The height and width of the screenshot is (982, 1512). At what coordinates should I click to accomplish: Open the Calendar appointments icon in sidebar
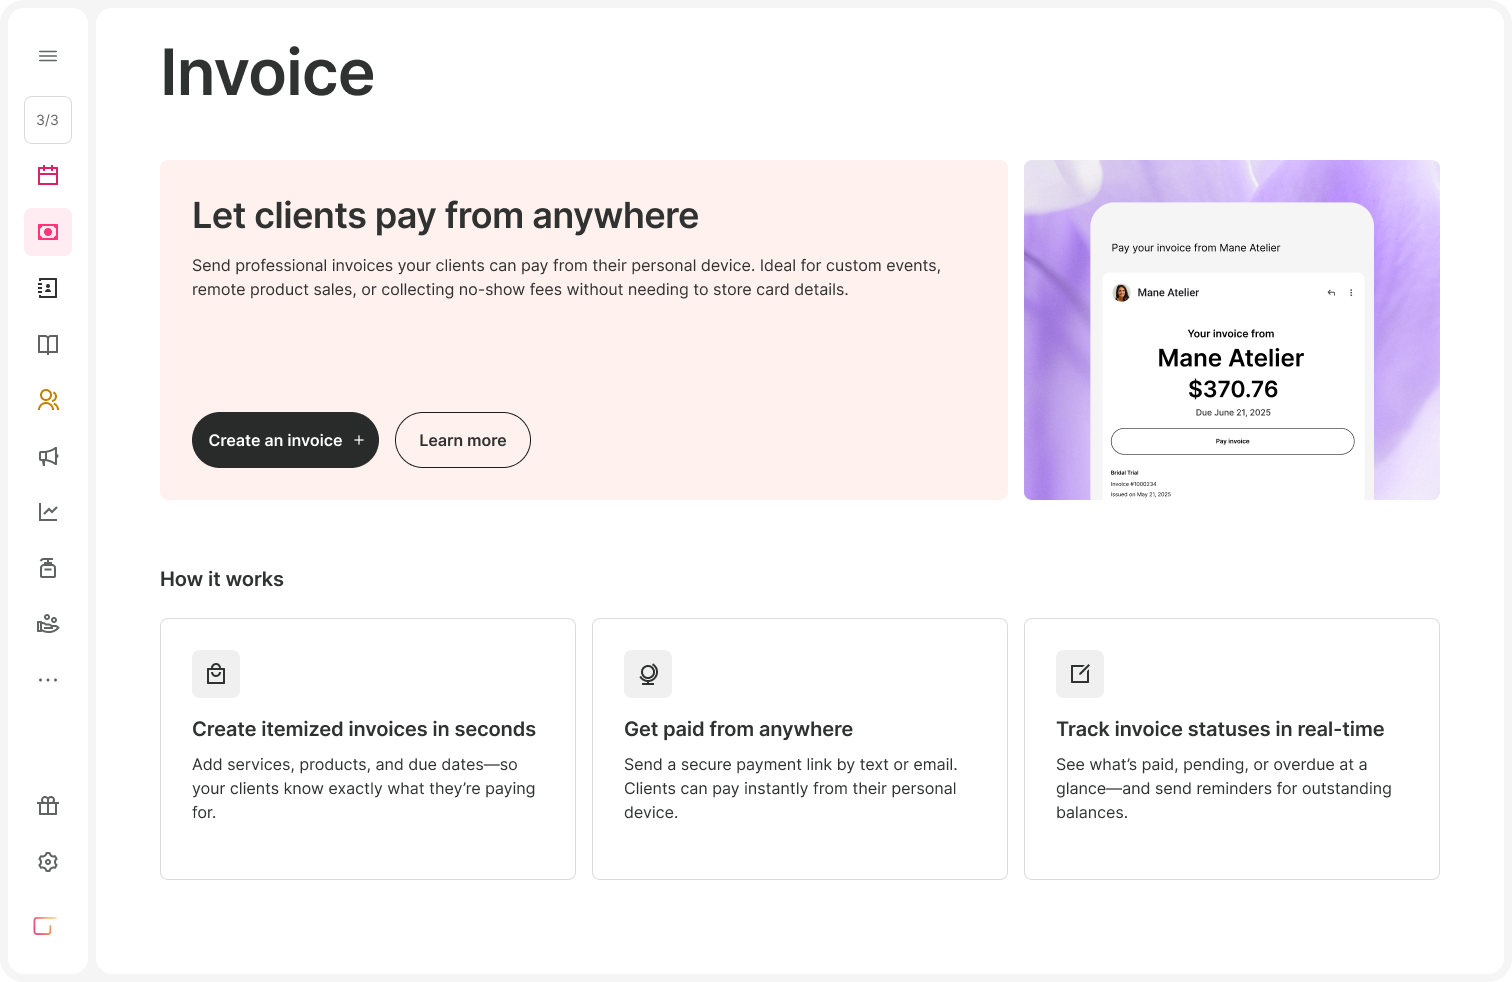coord(48,176)
